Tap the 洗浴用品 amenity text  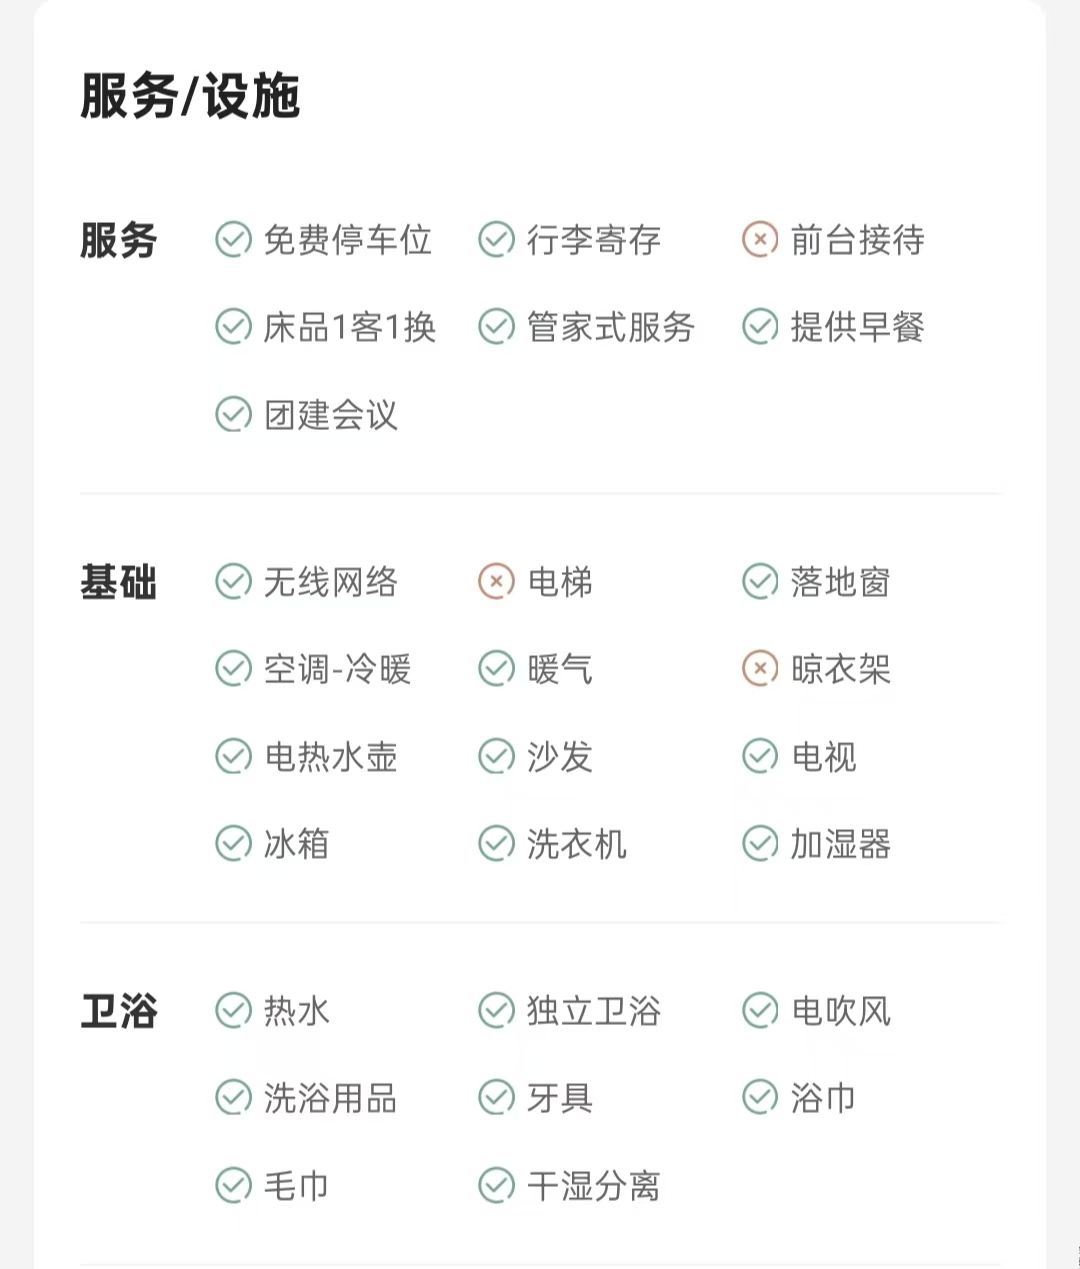[330, 1098]
